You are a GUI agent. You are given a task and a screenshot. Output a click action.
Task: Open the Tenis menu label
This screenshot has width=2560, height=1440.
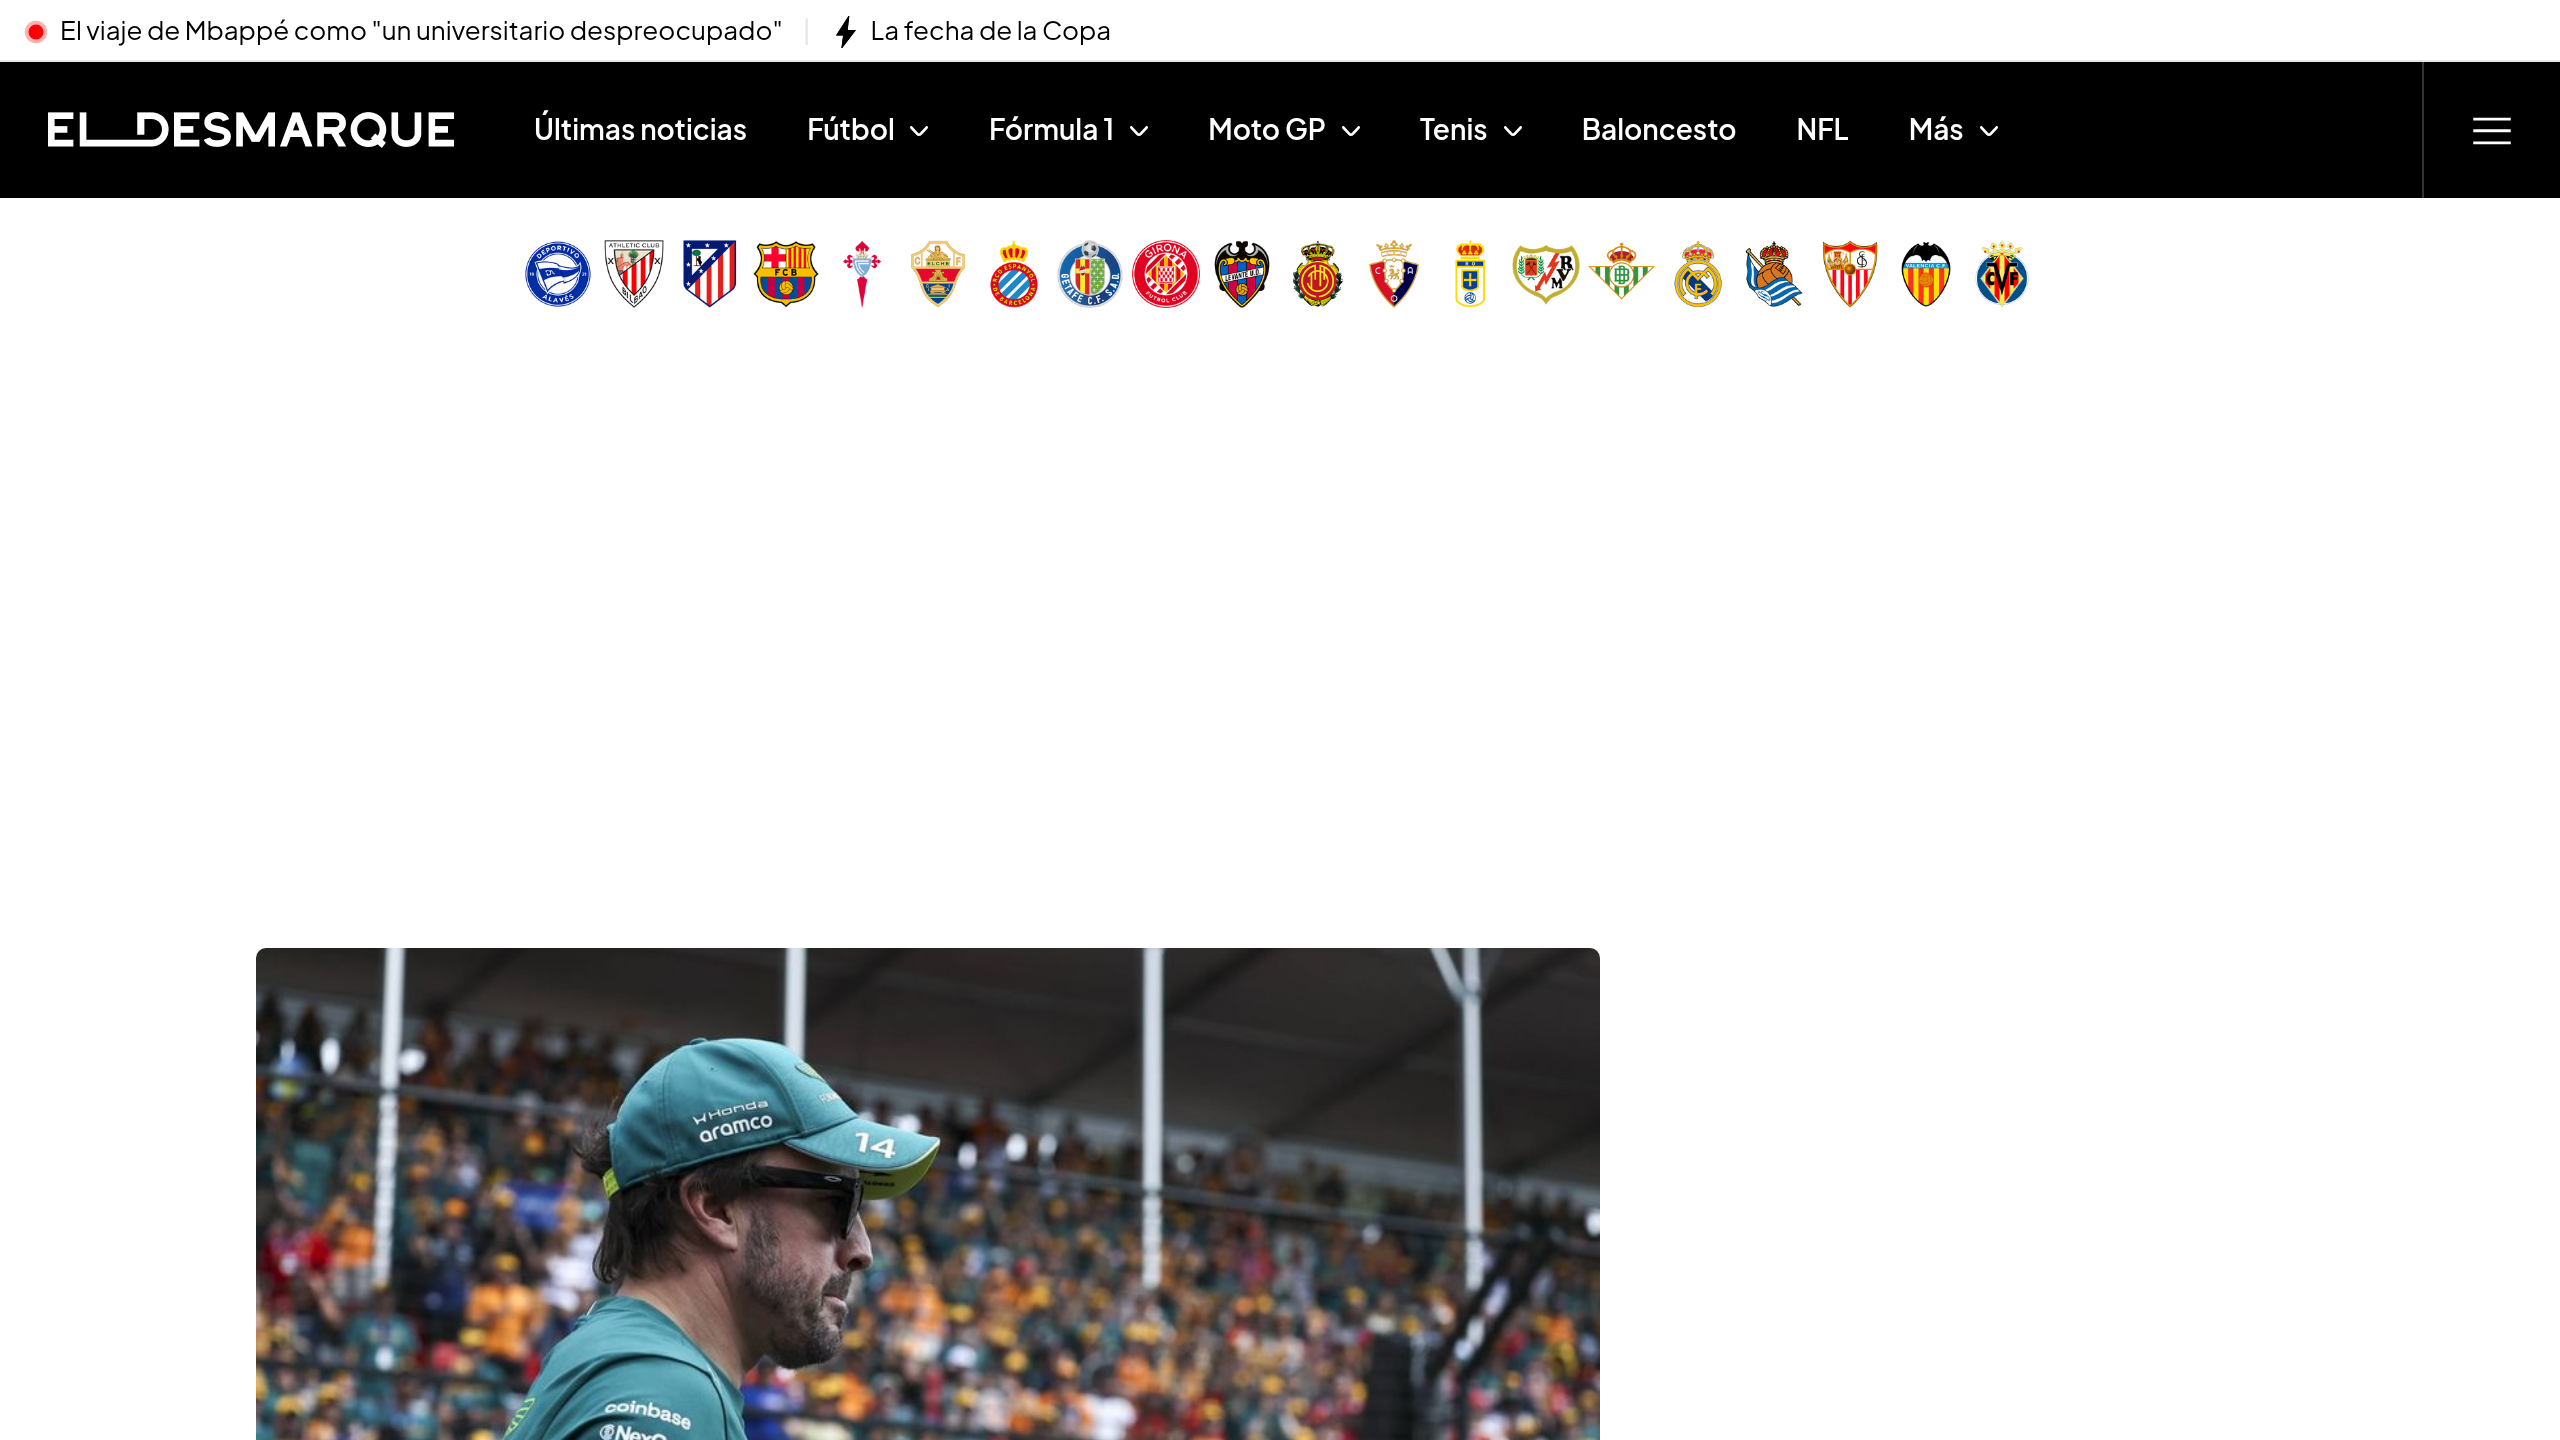pyautogui.click(x=1453, y=130)
